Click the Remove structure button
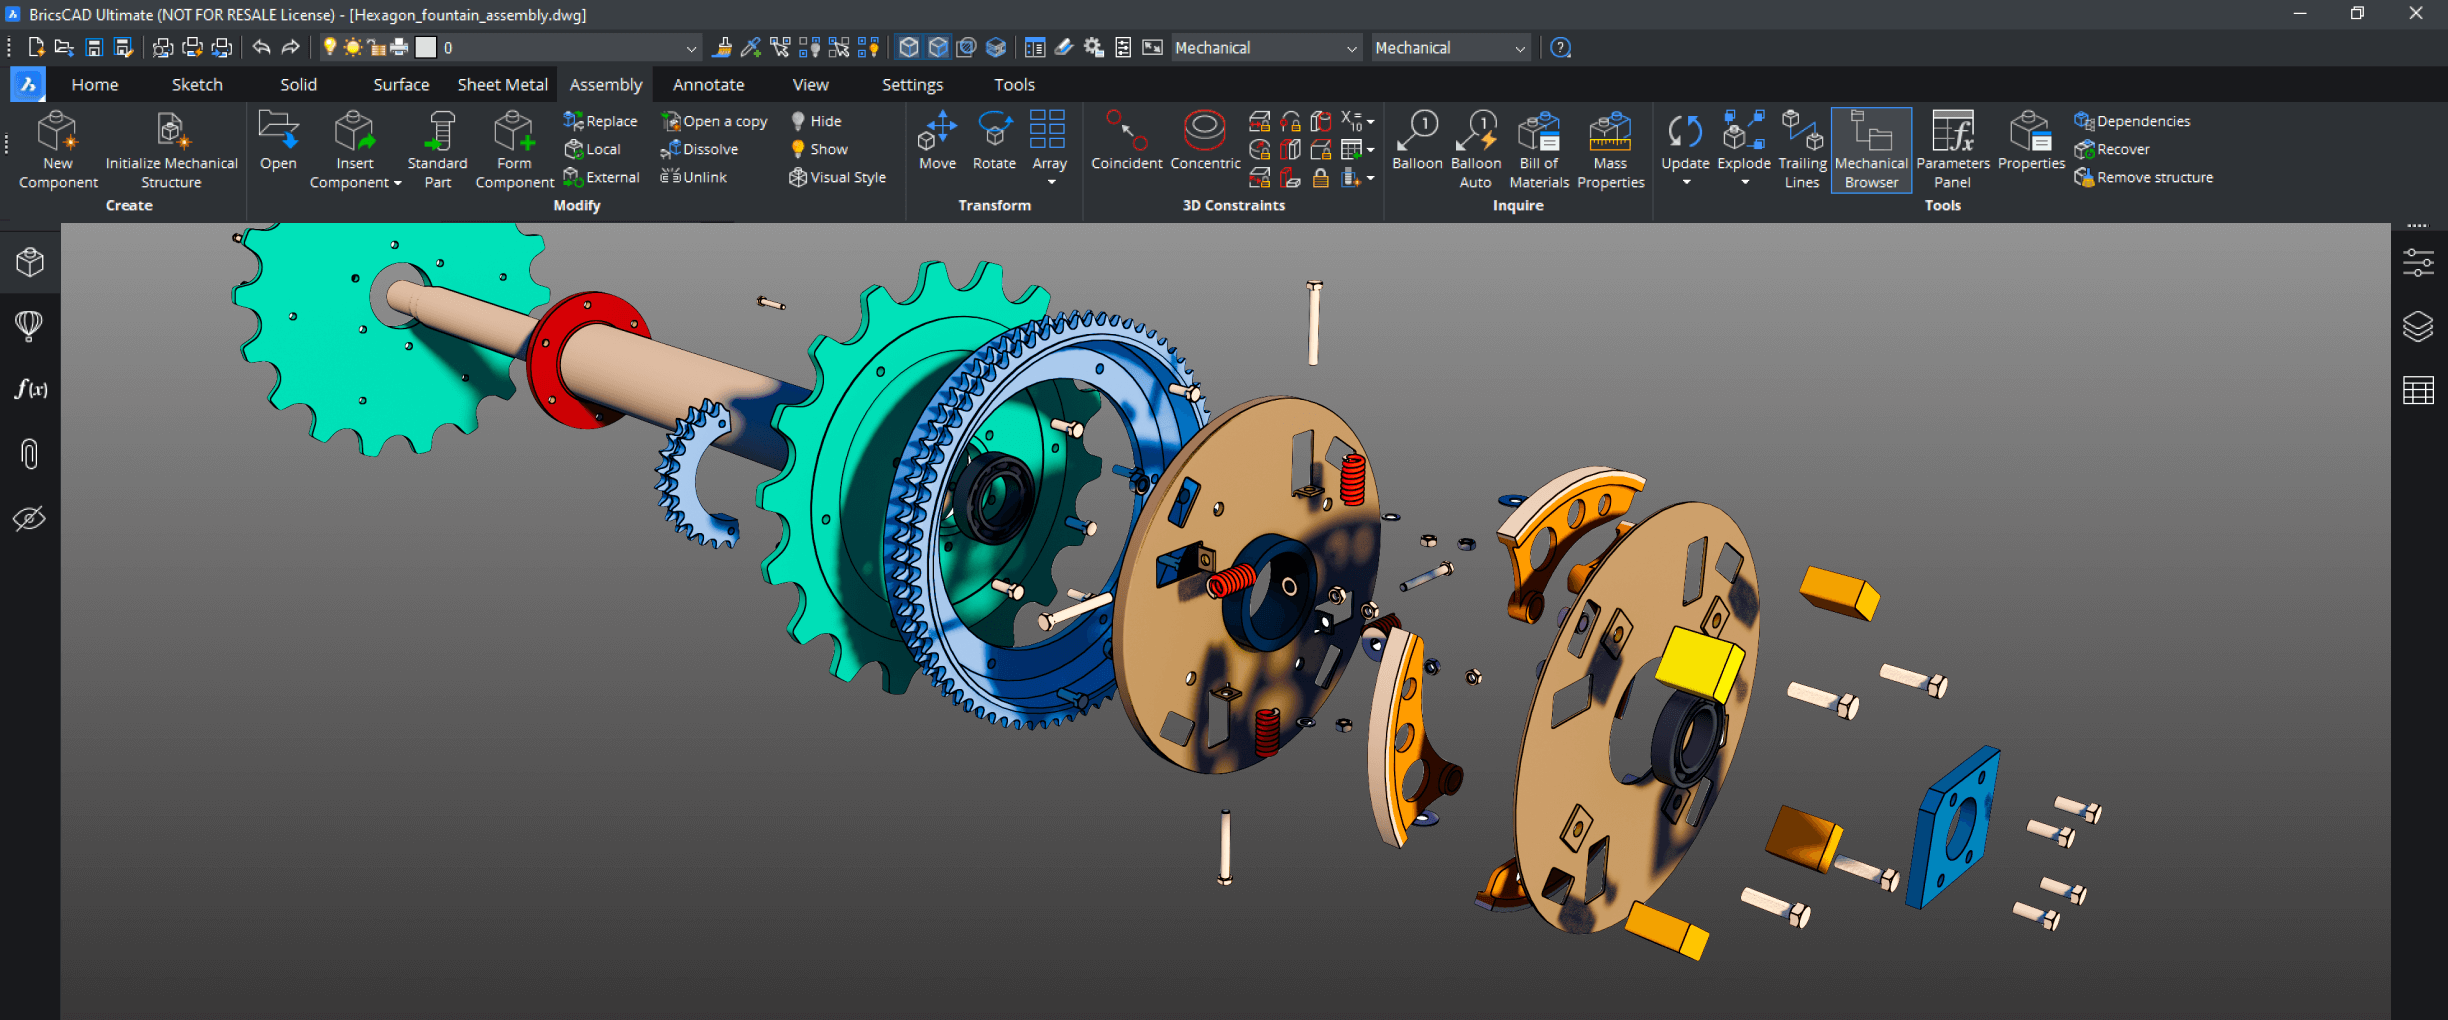The image size is (2448, 1020). pyautogui.click(x=2143, y=177)
